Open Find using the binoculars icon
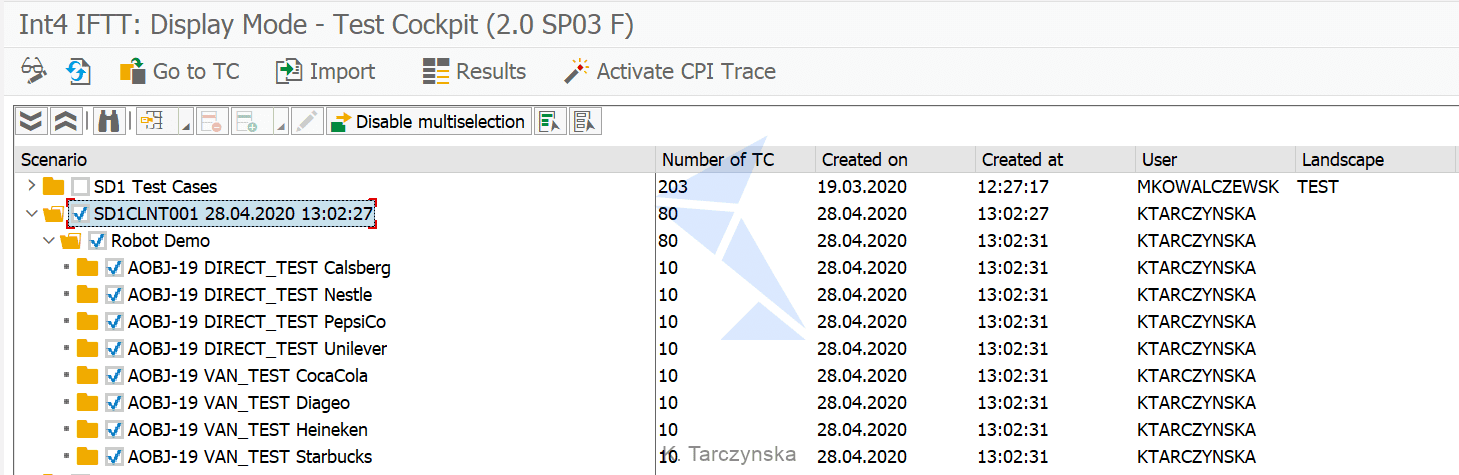The height and width of the screenshot is (475, 1459). (109, 122)
